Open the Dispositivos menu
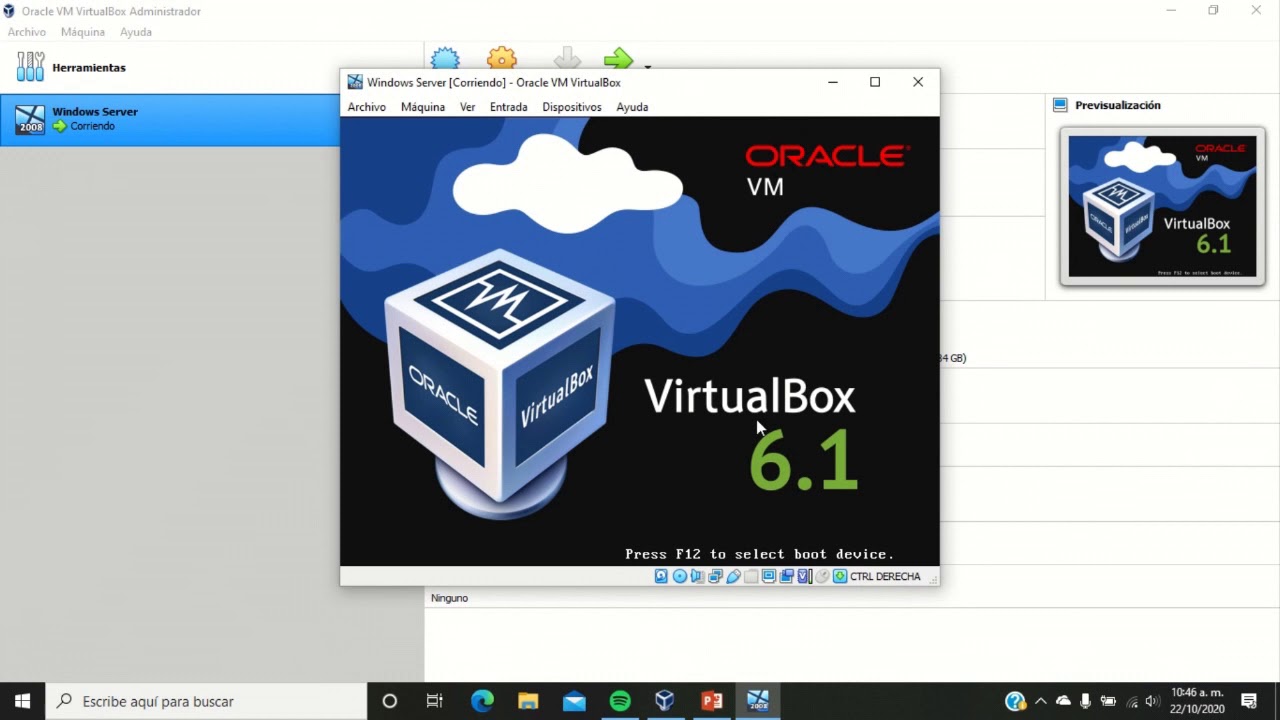Image resolution: width=1280 pixels, height=720 pixels. tap(572, 107)
